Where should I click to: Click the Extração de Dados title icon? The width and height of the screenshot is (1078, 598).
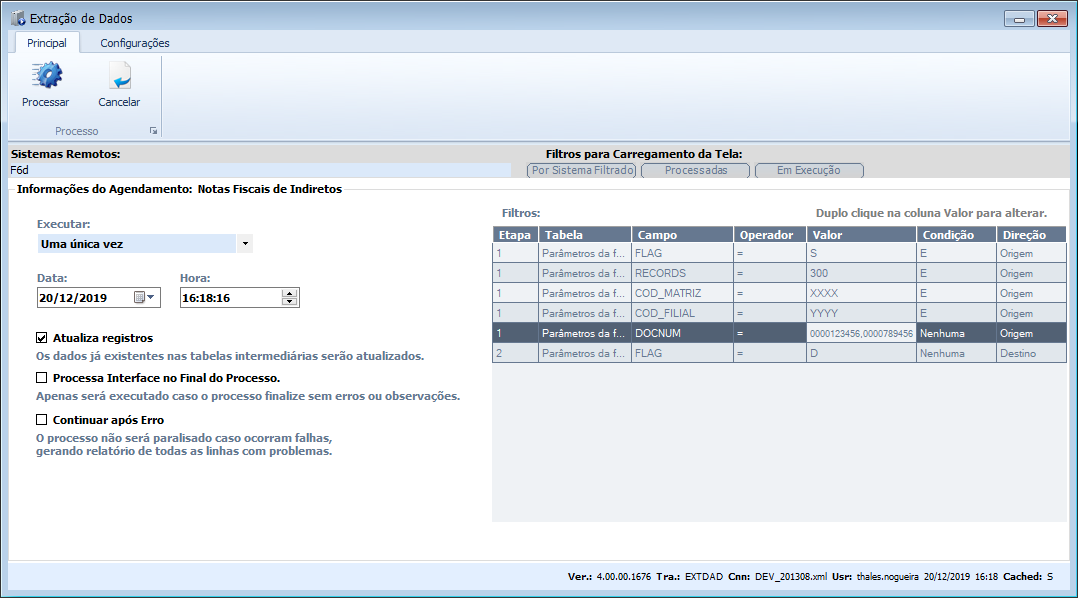pos(18,19)
